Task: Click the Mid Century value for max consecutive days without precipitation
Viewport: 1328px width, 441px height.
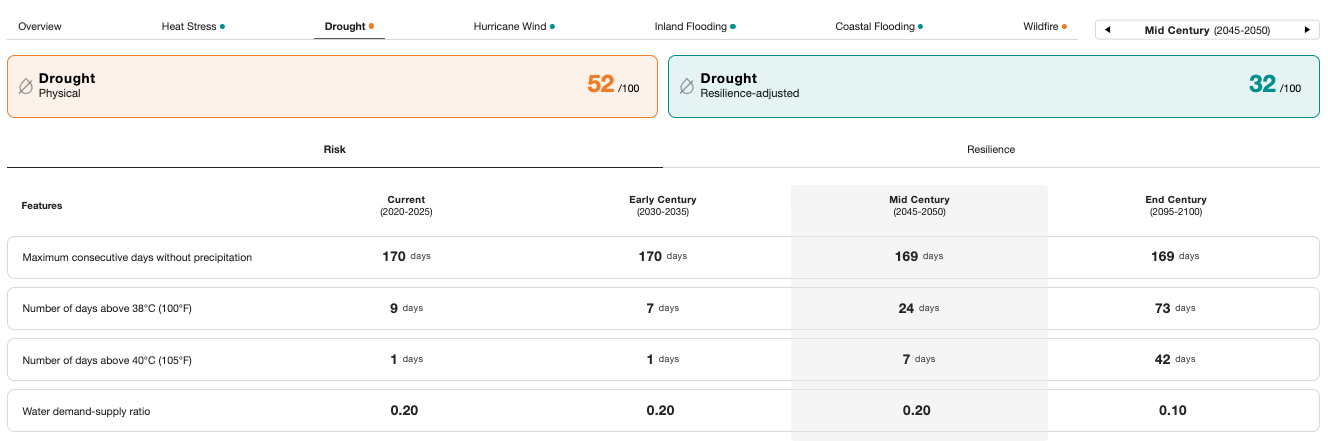Action: pos(919,257)
